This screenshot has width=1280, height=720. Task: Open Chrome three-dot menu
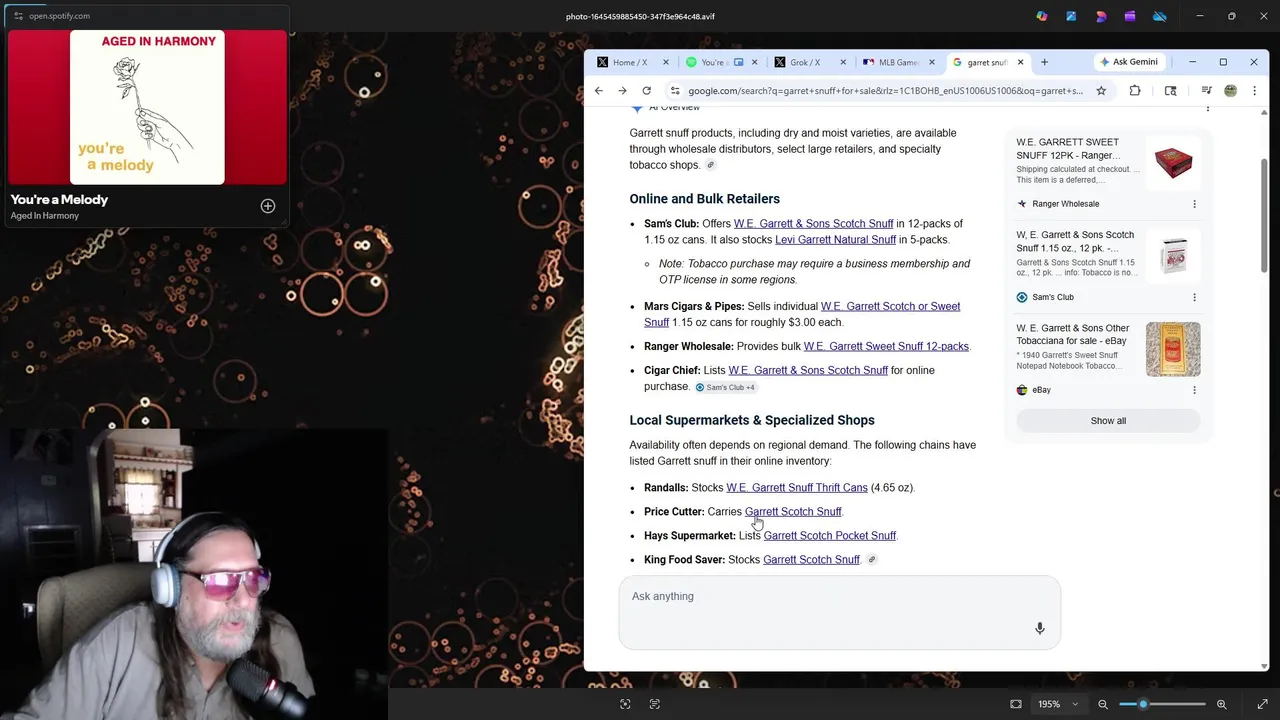click(1254, 91)
